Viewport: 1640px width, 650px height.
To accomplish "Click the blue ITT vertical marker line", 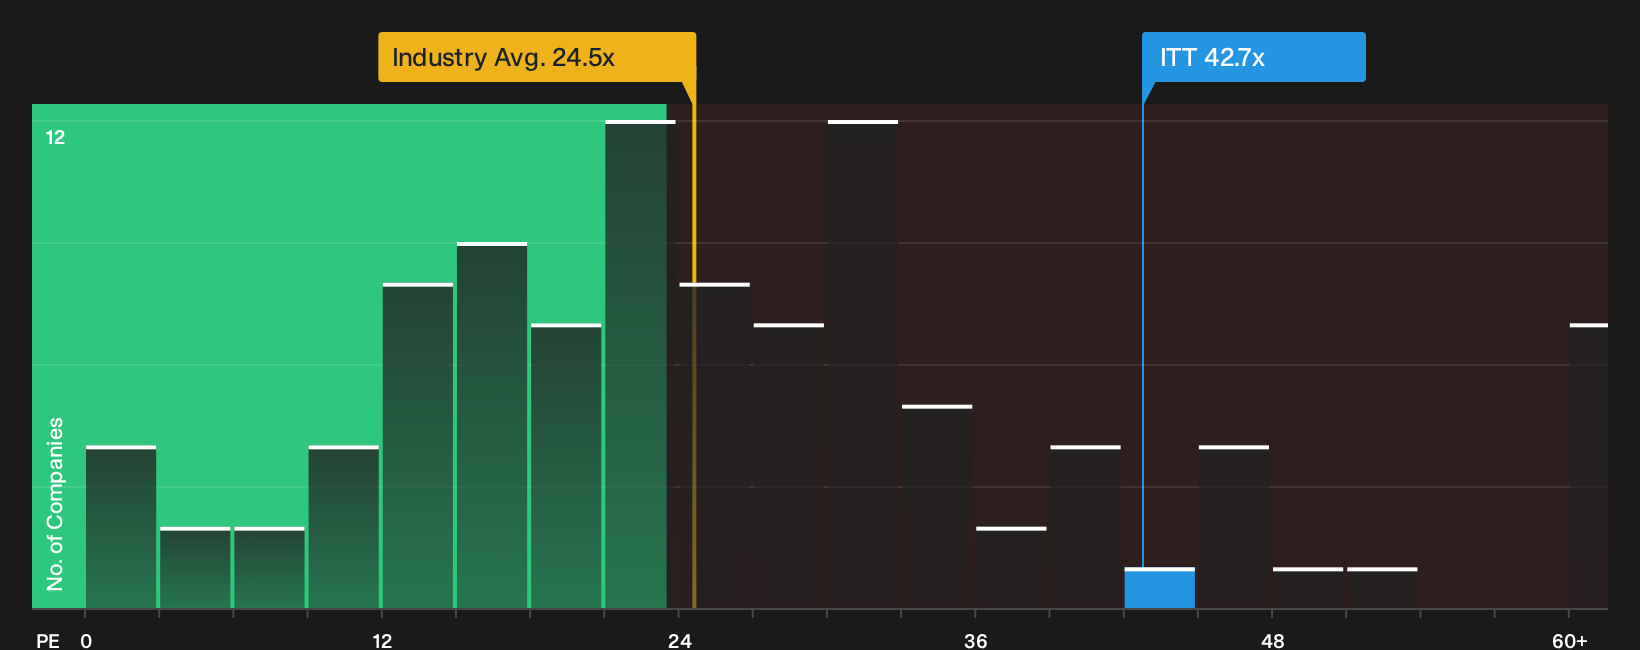I will click(1143, 335).
